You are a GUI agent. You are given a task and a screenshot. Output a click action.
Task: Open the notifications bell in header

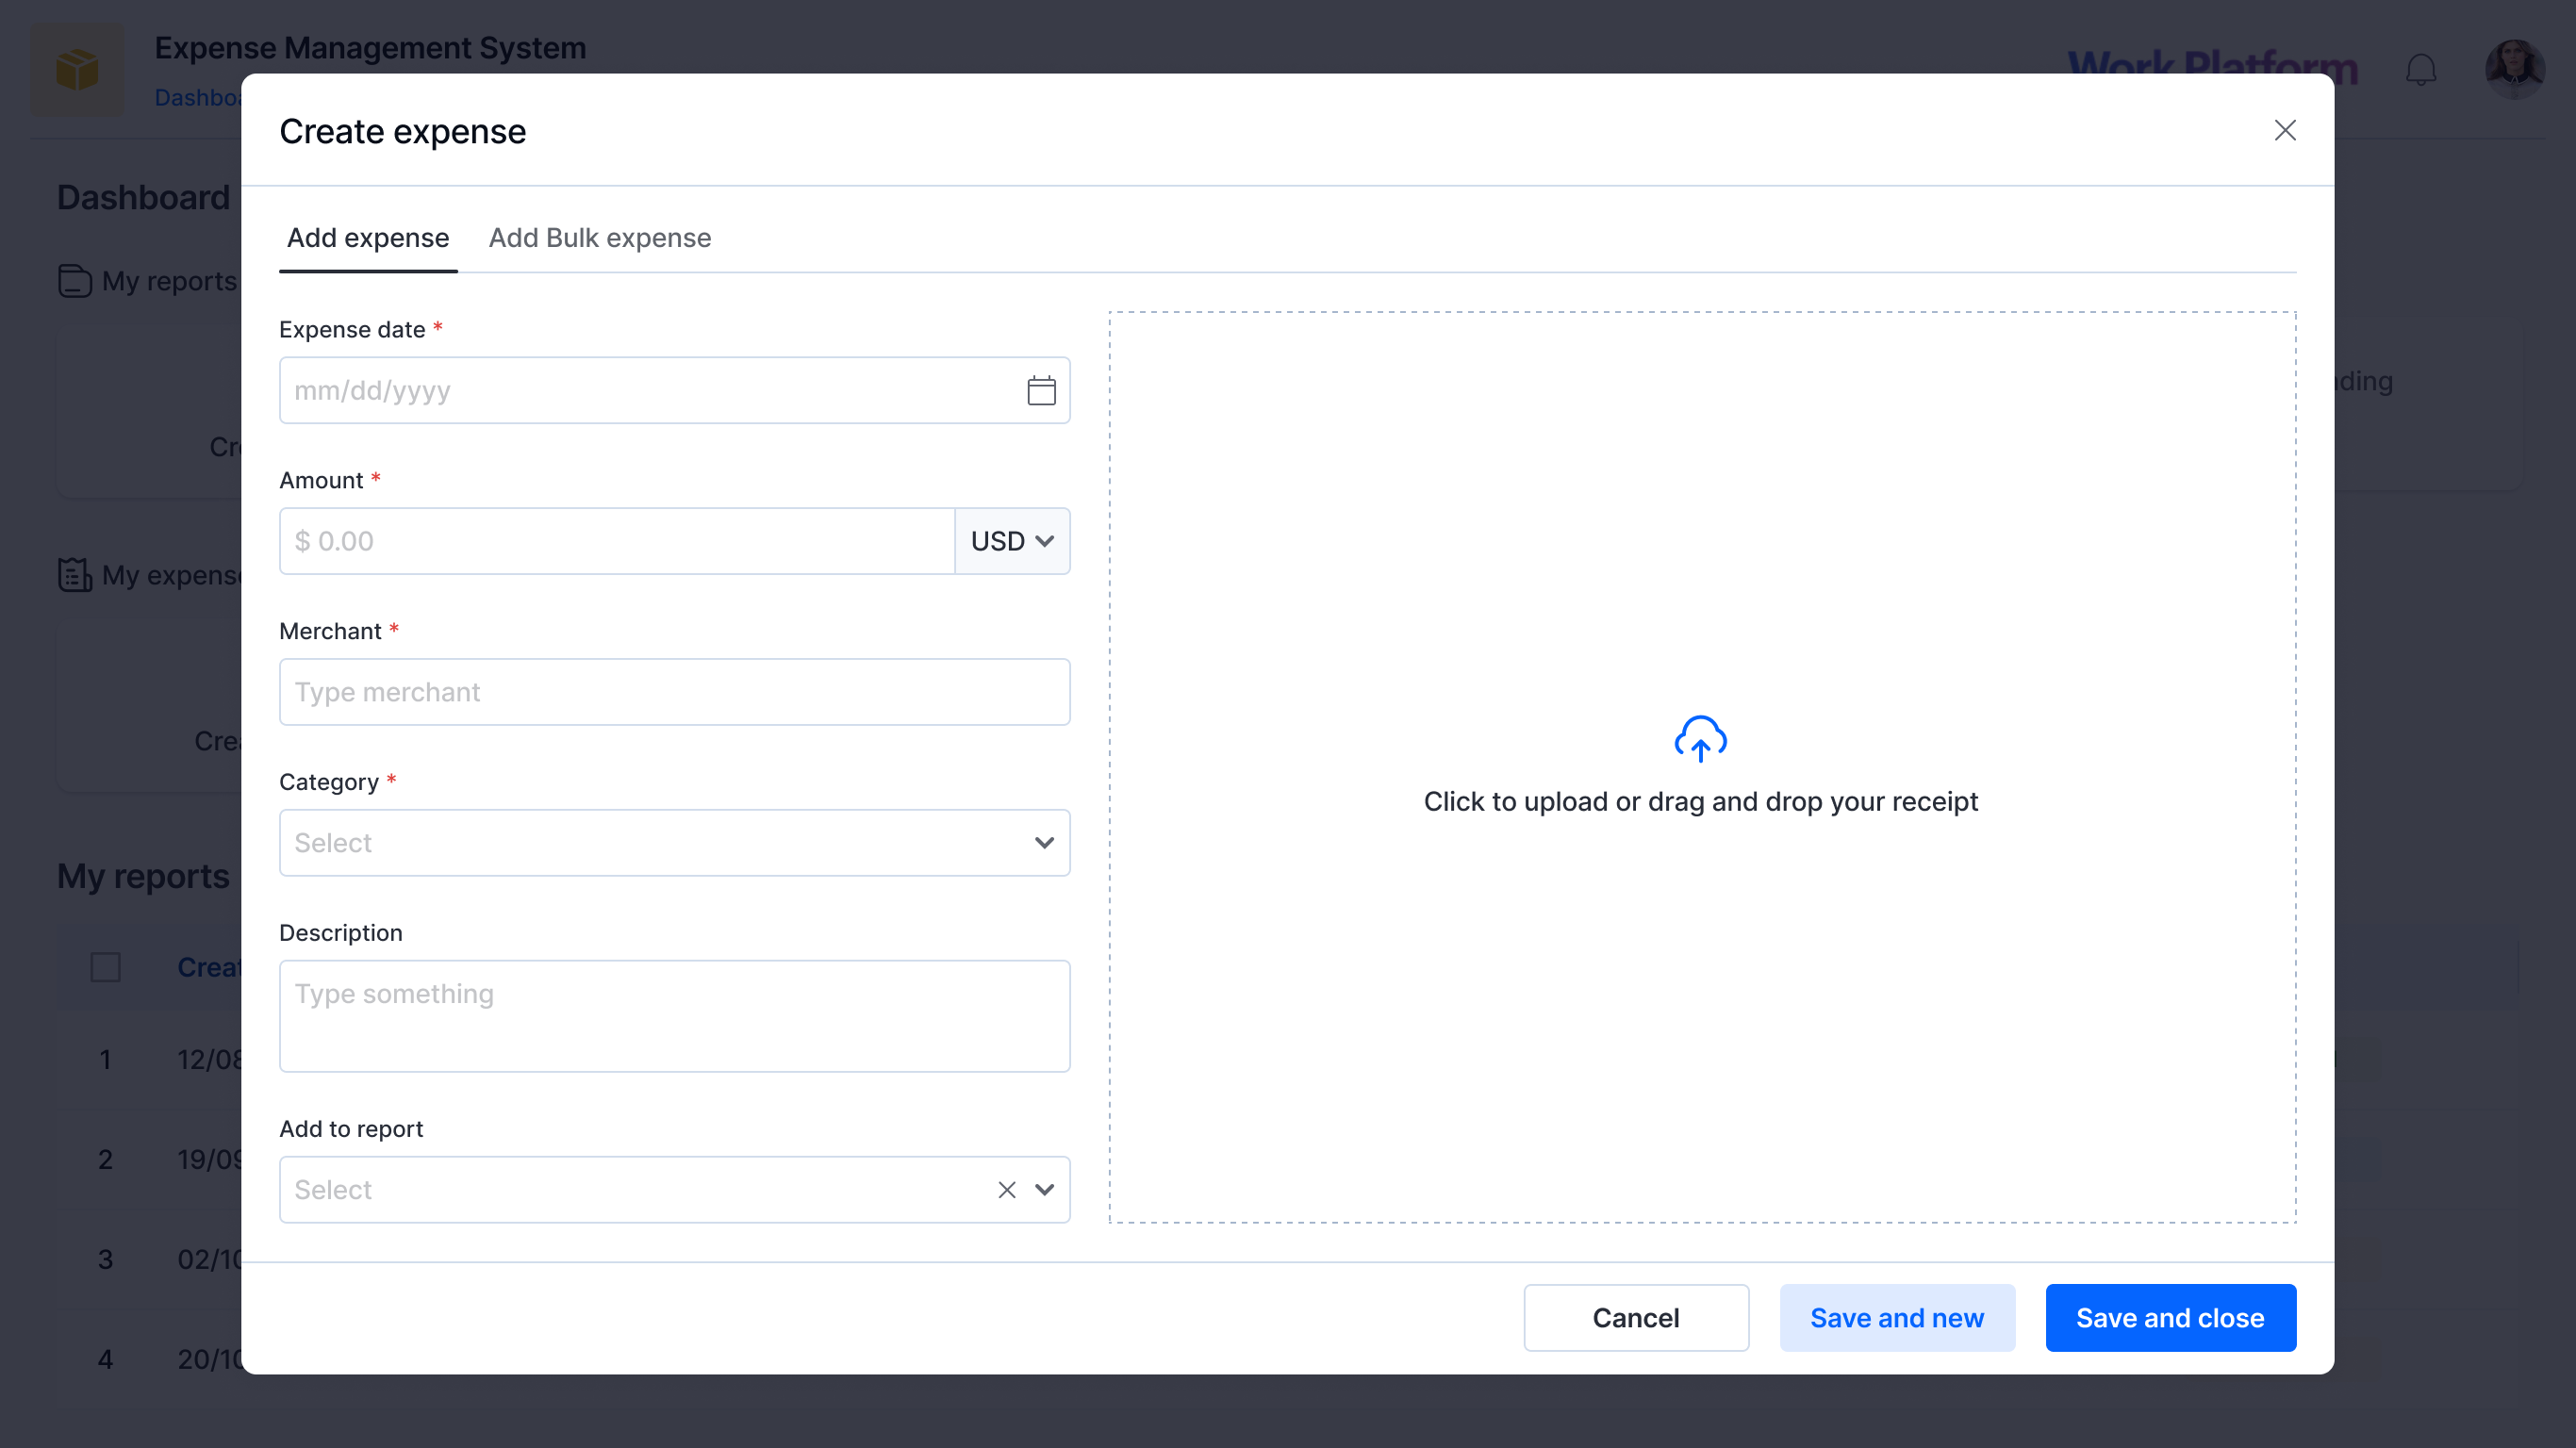point(2420,70)
